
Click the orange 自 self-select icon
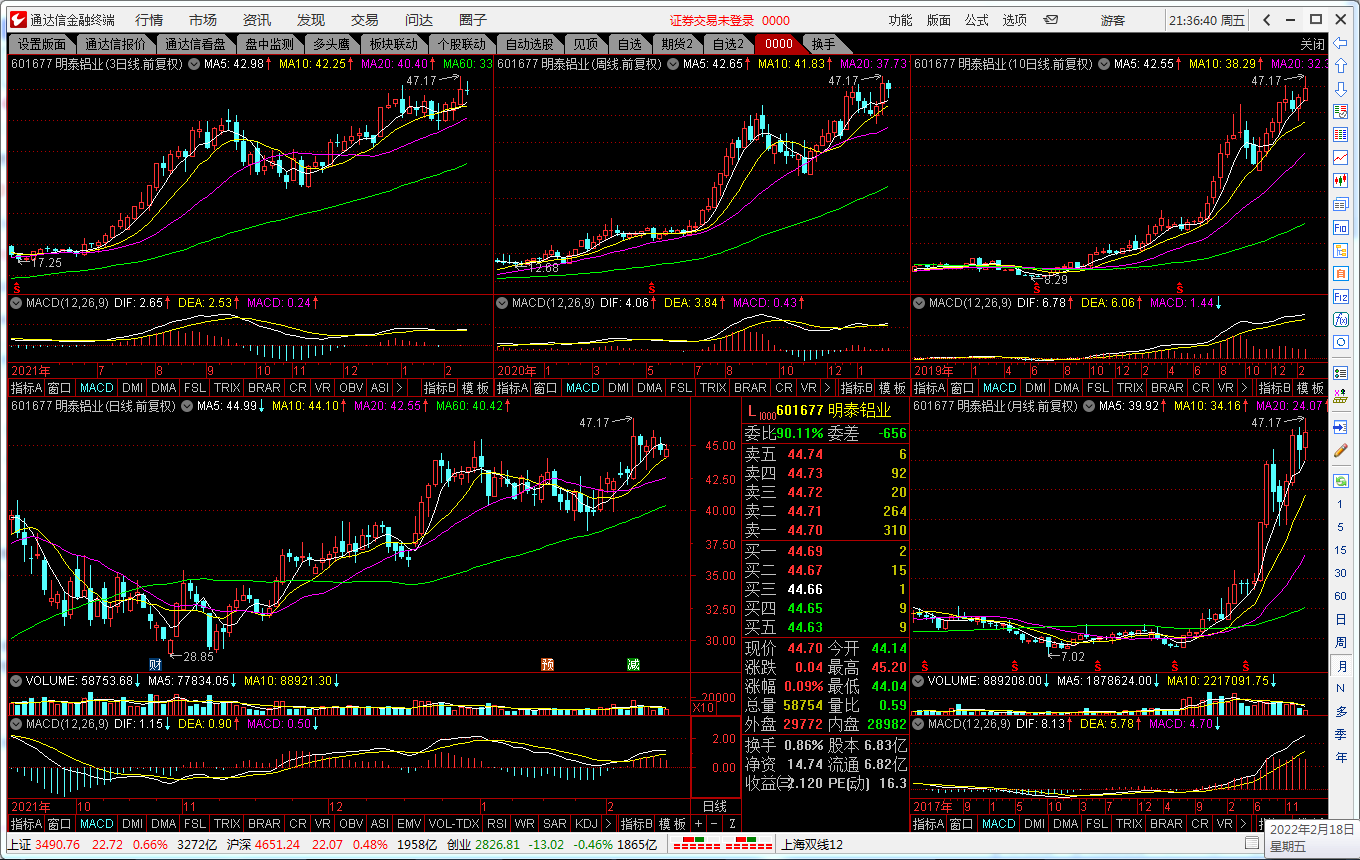click(1341, 273)
